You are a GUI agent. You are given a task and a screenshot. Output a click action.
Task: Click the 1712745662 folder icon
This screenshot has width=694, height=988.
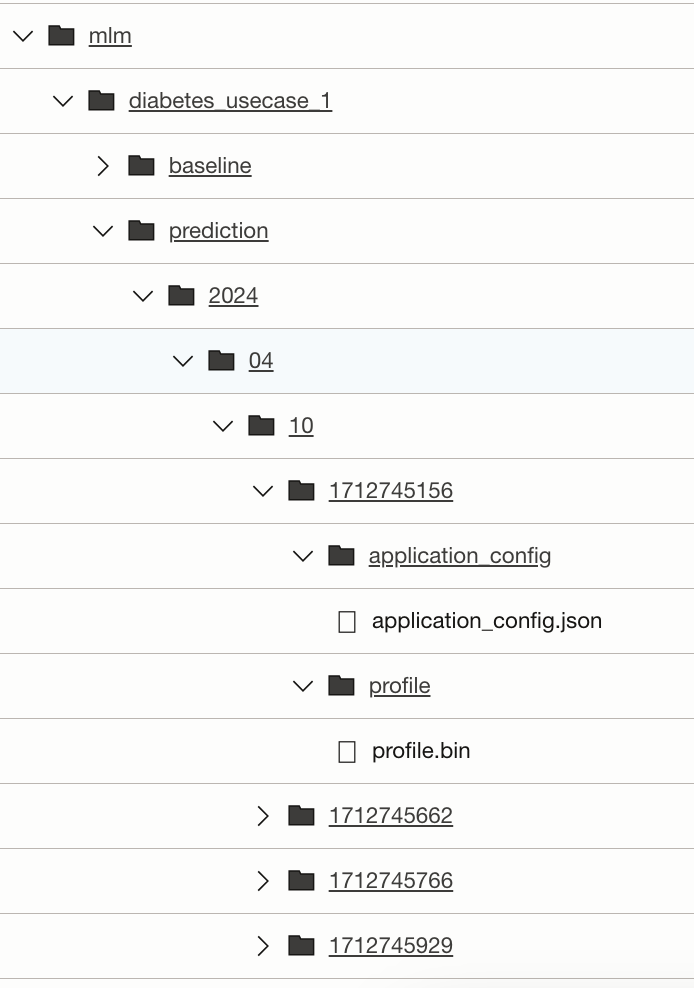(301, 815)
